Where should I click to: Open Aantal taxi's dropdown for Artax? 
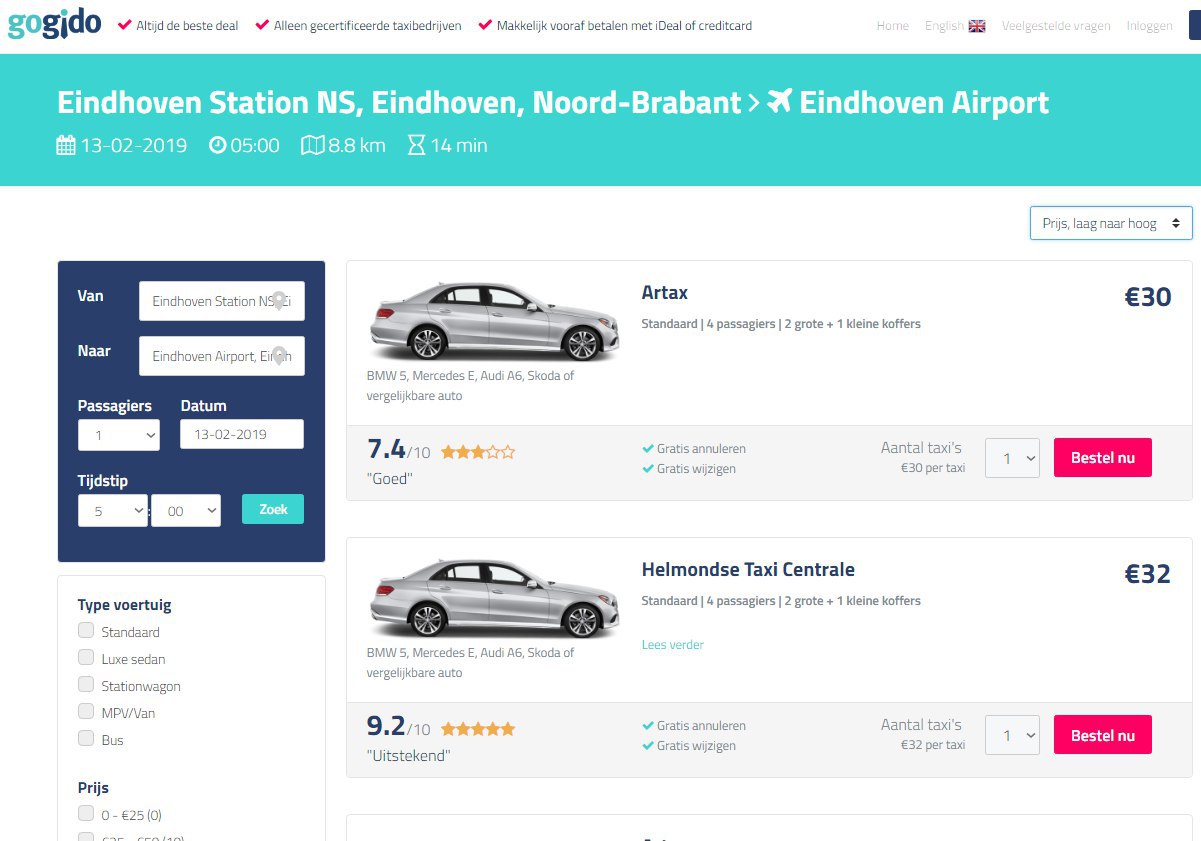[x=1012, y=458]
